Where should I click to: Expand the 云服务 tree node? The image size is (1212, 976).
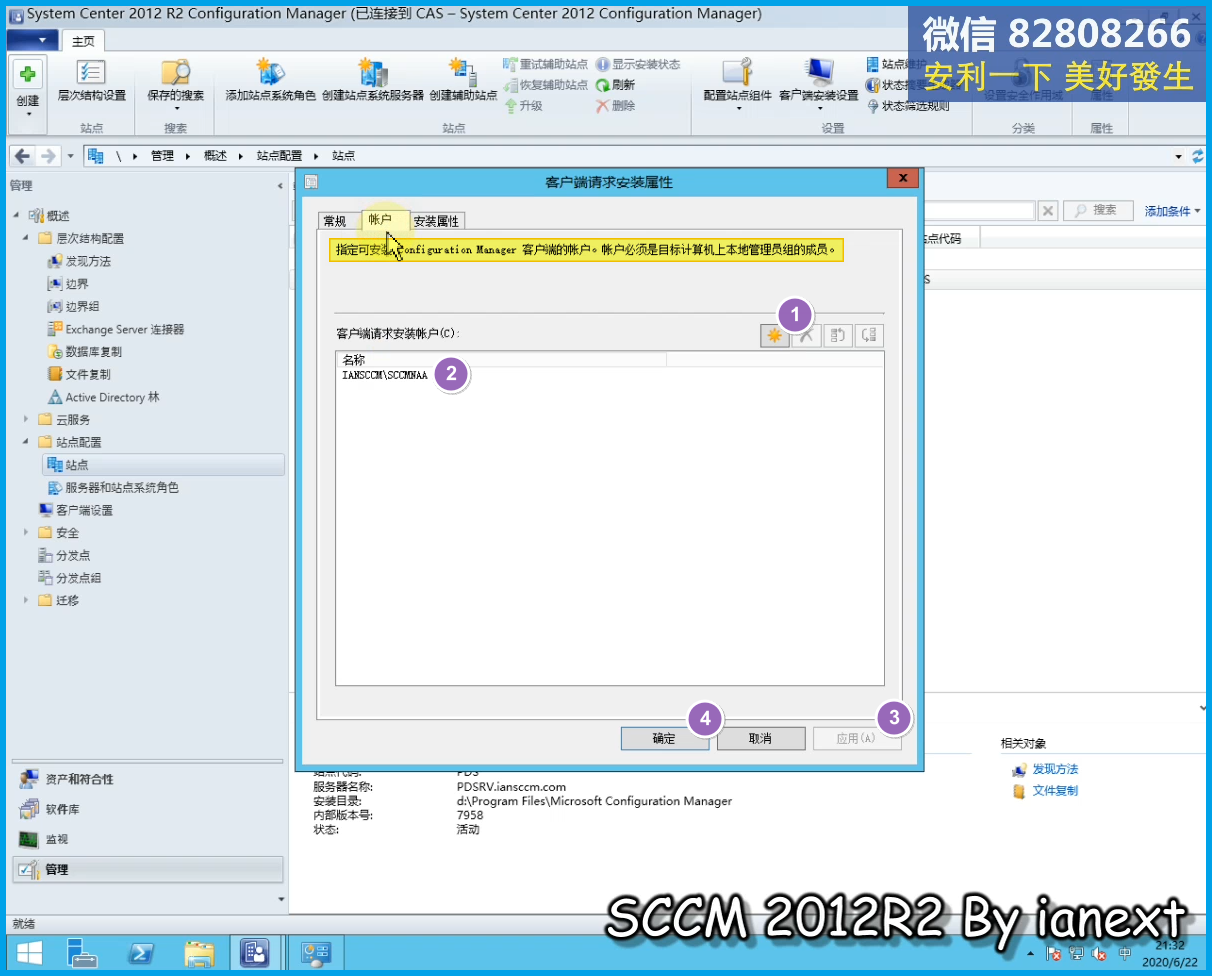pos(26,419)
